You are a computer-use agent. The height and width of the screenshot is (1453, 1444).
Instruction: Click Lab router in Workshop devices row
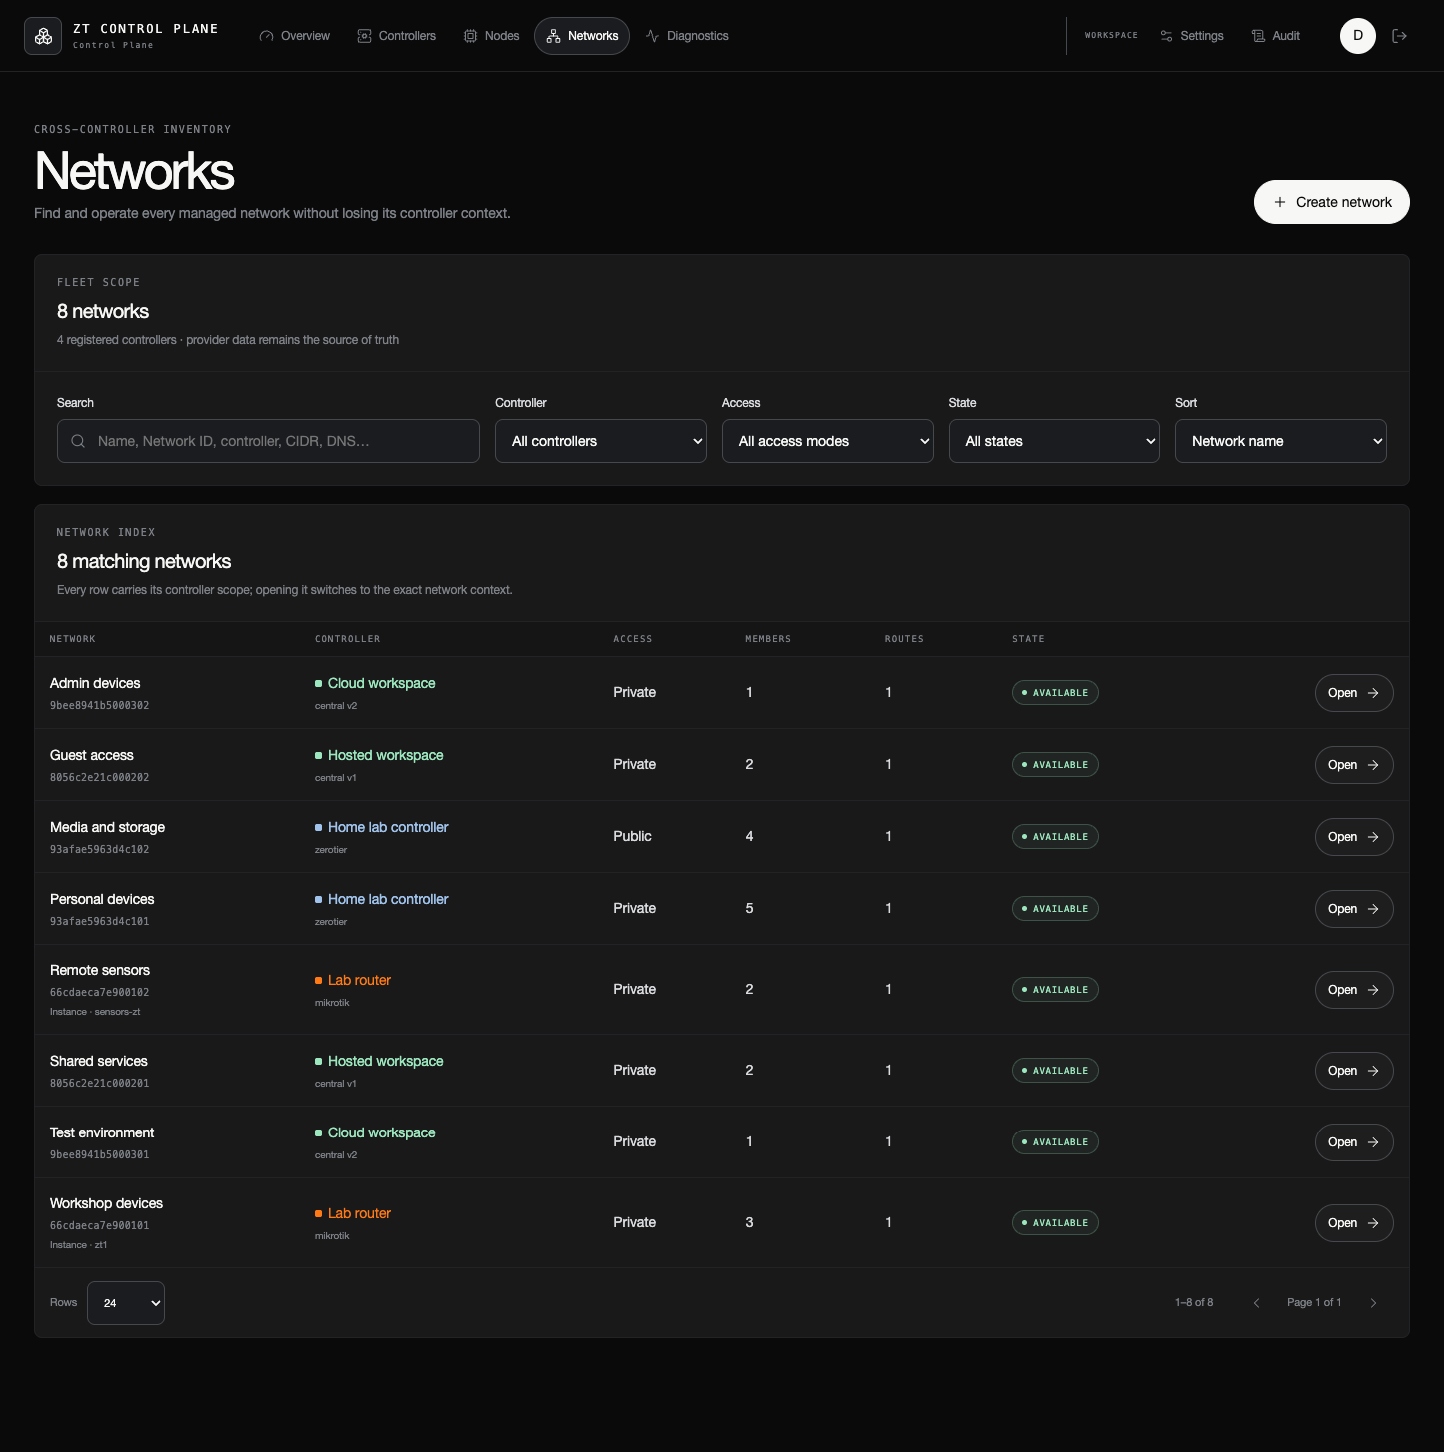353,1213
